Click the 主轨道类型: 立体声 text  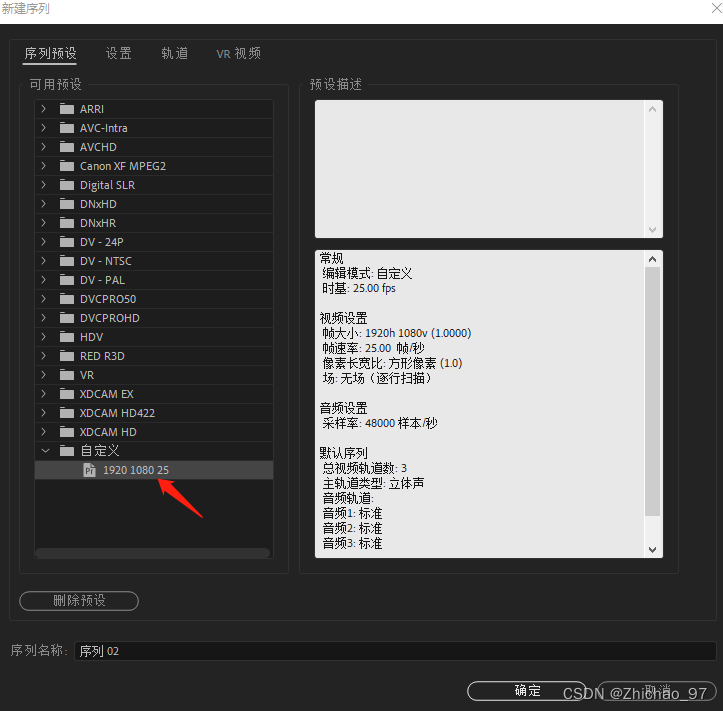pos(373,483)
